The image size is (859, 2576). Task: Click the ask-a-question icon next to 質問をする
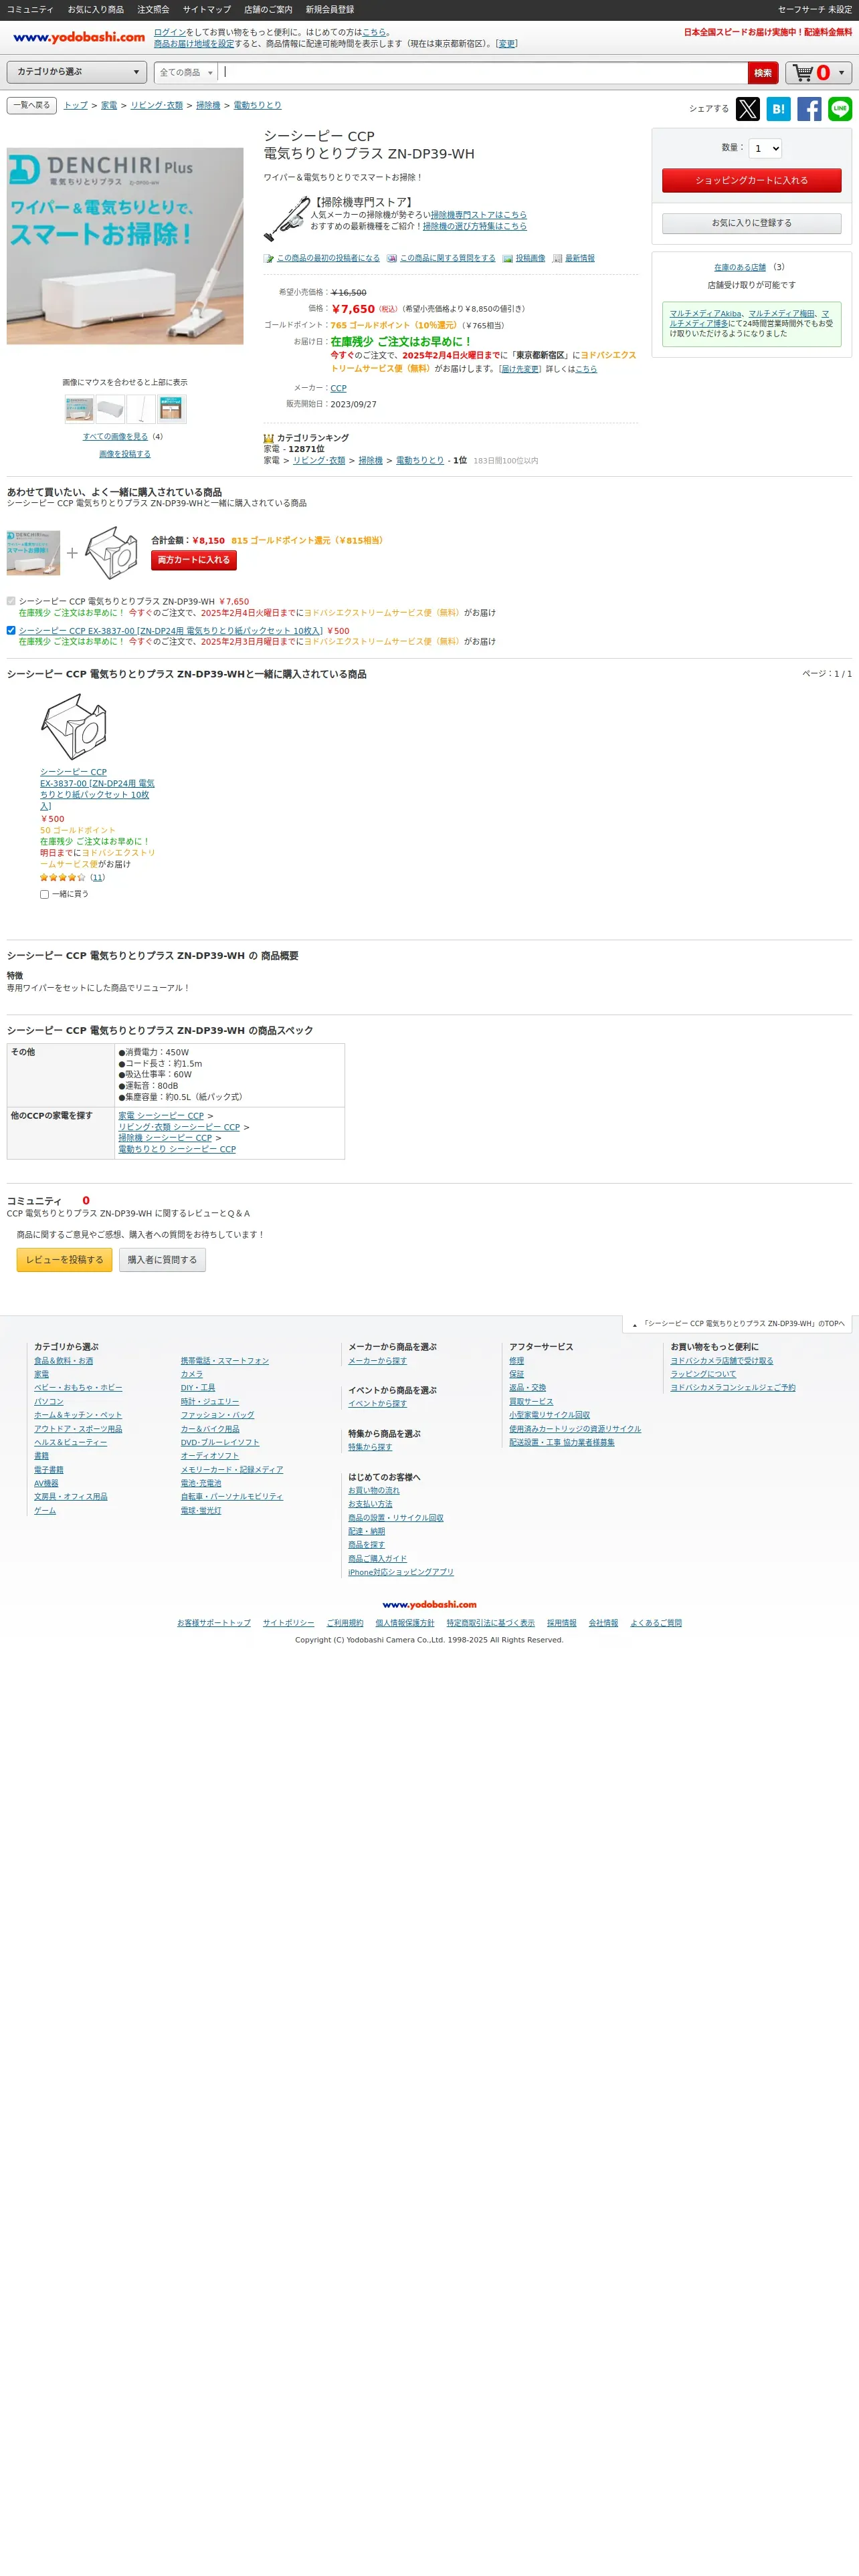pos(392,258)
